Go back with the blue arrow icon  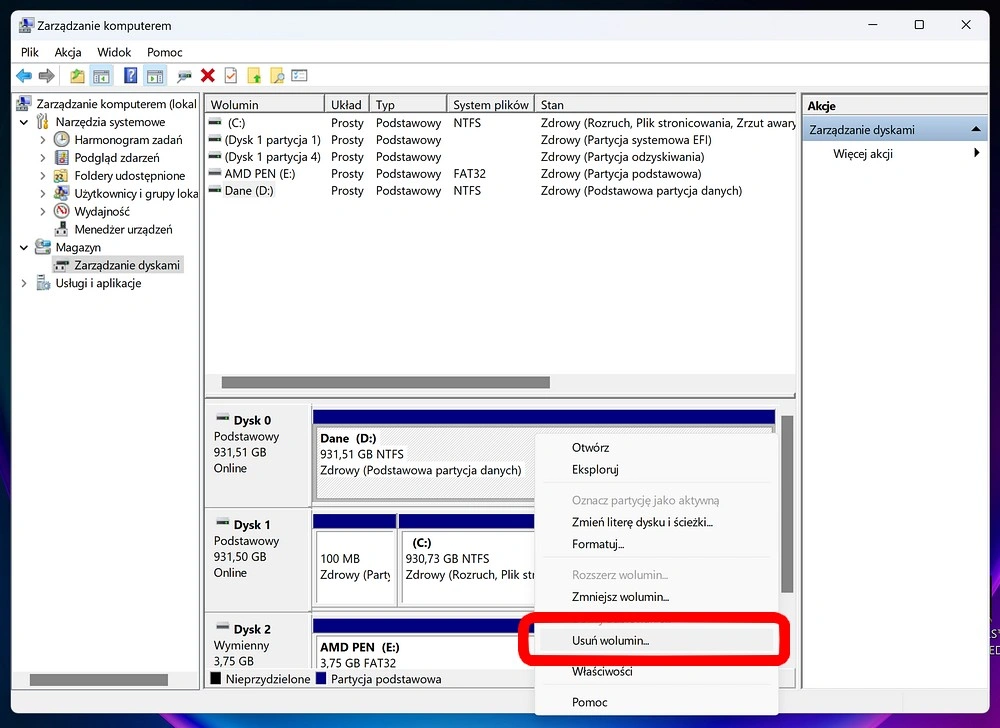point(24,76)
